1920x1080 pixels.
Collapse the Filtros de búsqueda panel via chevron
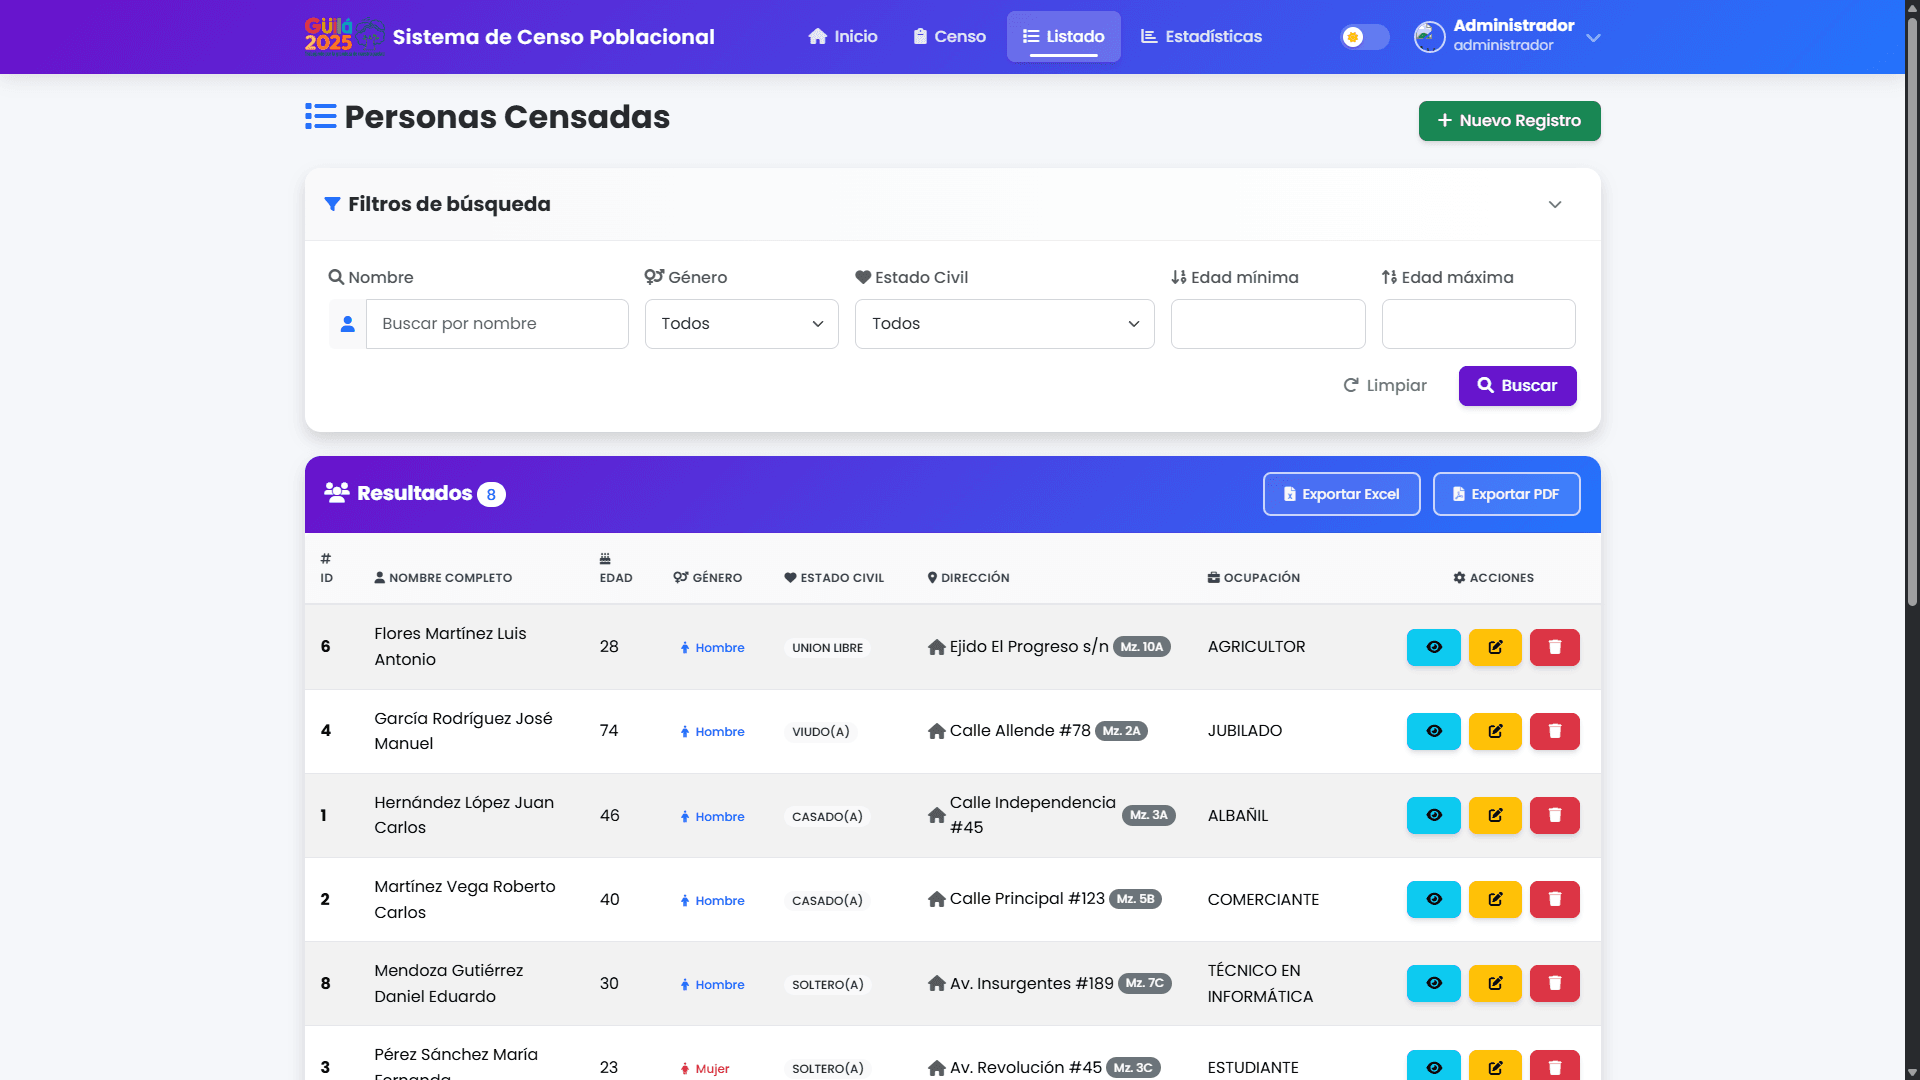(1555, 204)
